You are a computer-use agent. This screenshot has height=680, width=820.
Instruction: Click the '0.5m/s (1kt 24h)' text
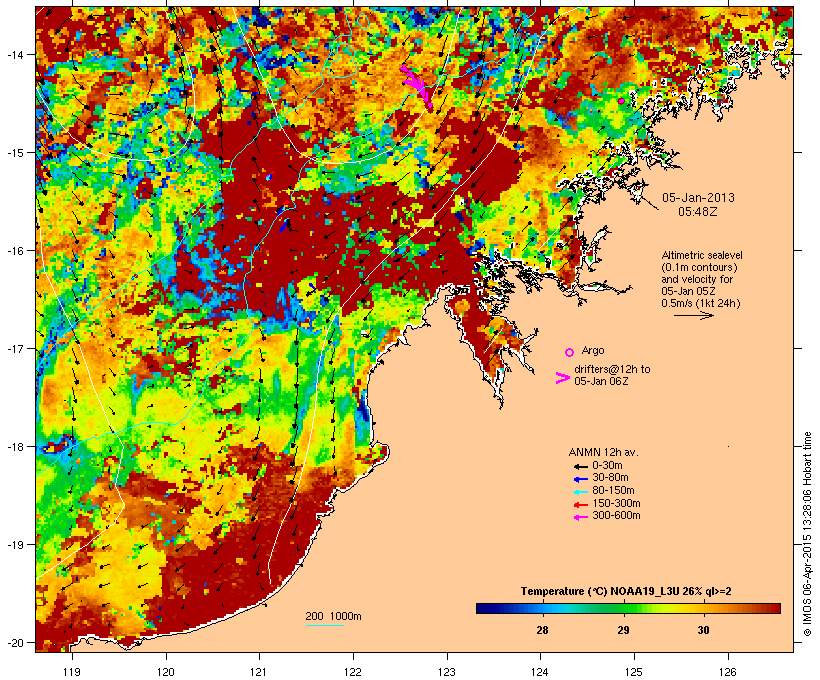coord(701,303)
